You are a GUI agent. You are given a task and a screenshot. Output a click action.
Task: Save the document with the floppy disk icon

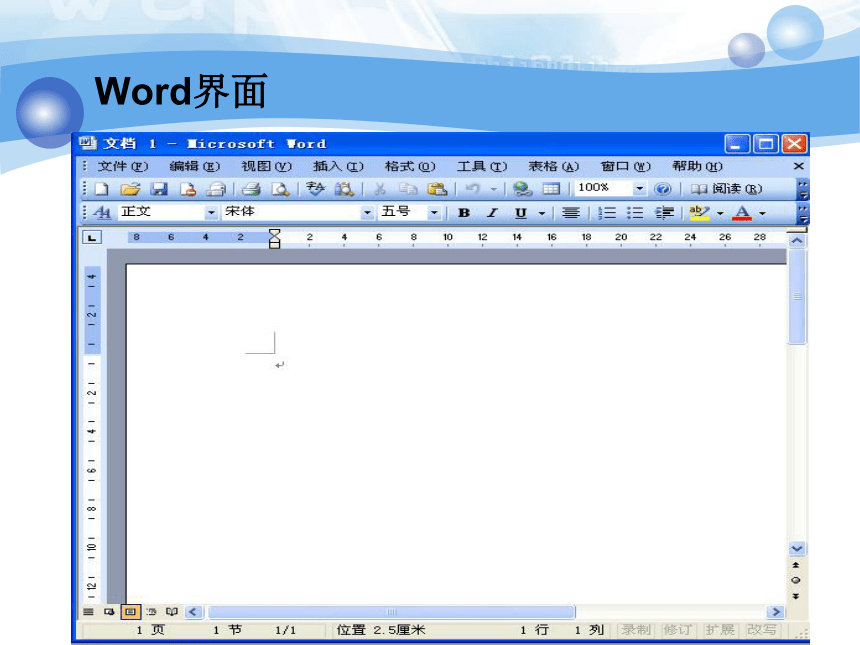click(159, 189)
